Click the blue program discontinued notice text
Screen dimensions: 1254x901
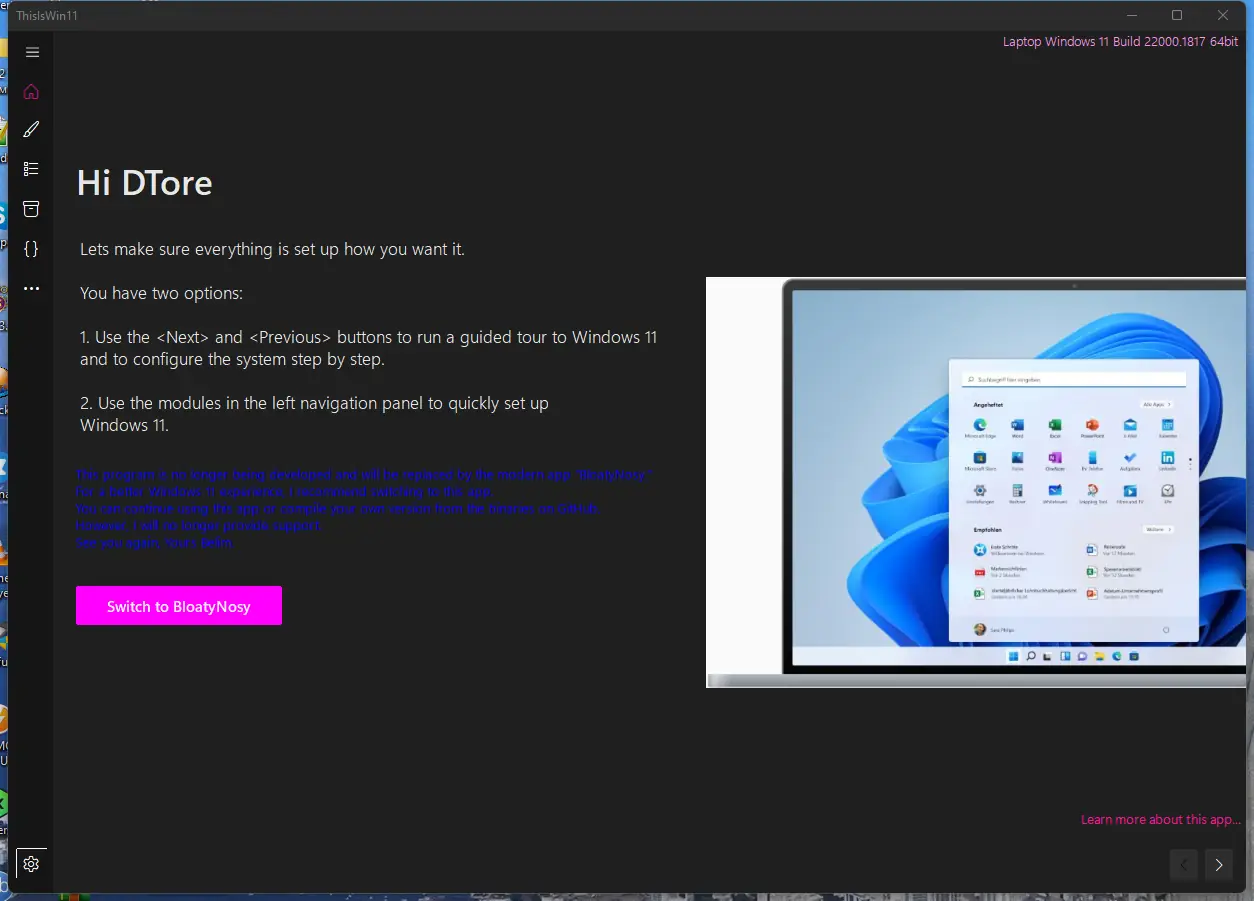point(364,508)
